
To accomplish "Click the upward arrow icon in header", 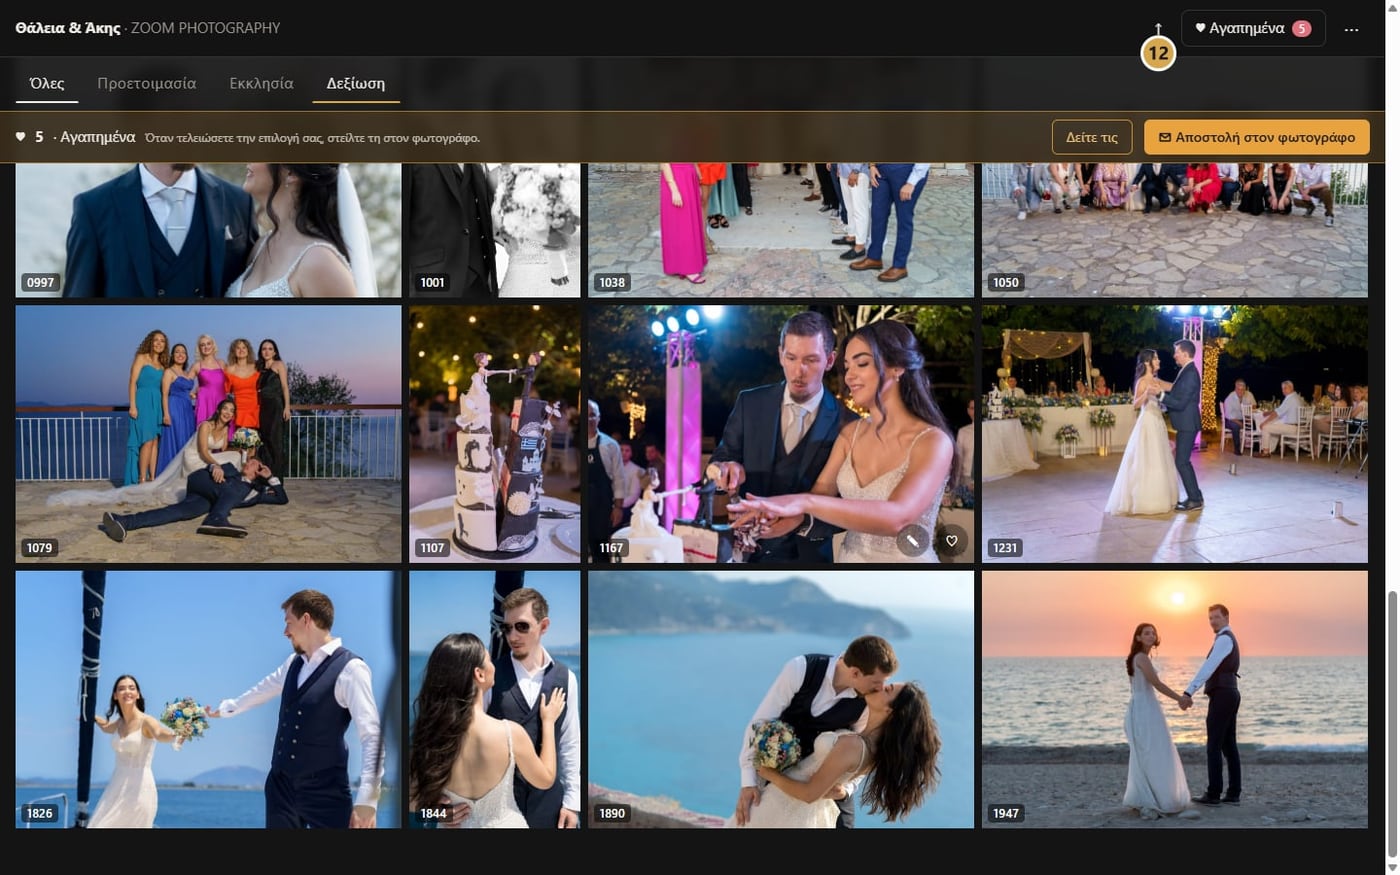I will 1158,29.
